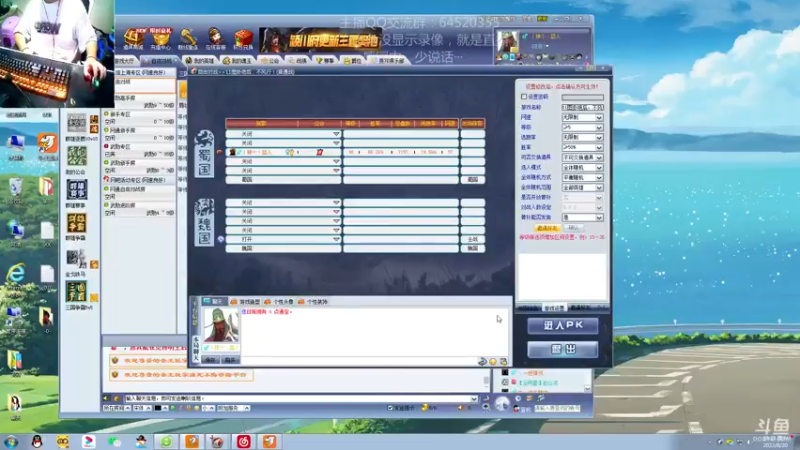Switch to the 公会 tab
Image resolution: width=800 pixels, height=450 pixels.
click(x=271, y=61)
